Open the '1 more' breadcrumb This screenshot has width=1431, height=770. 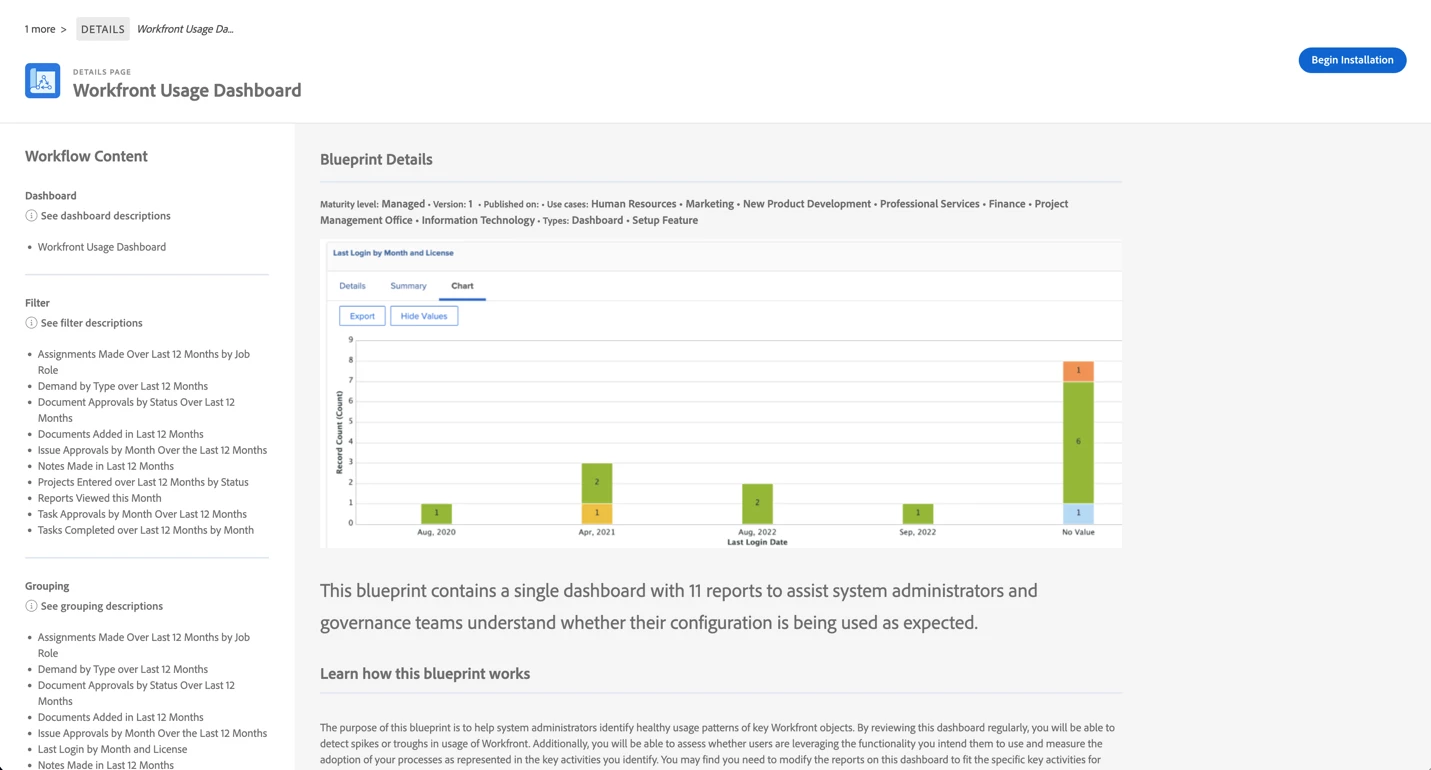coord(40,29)
